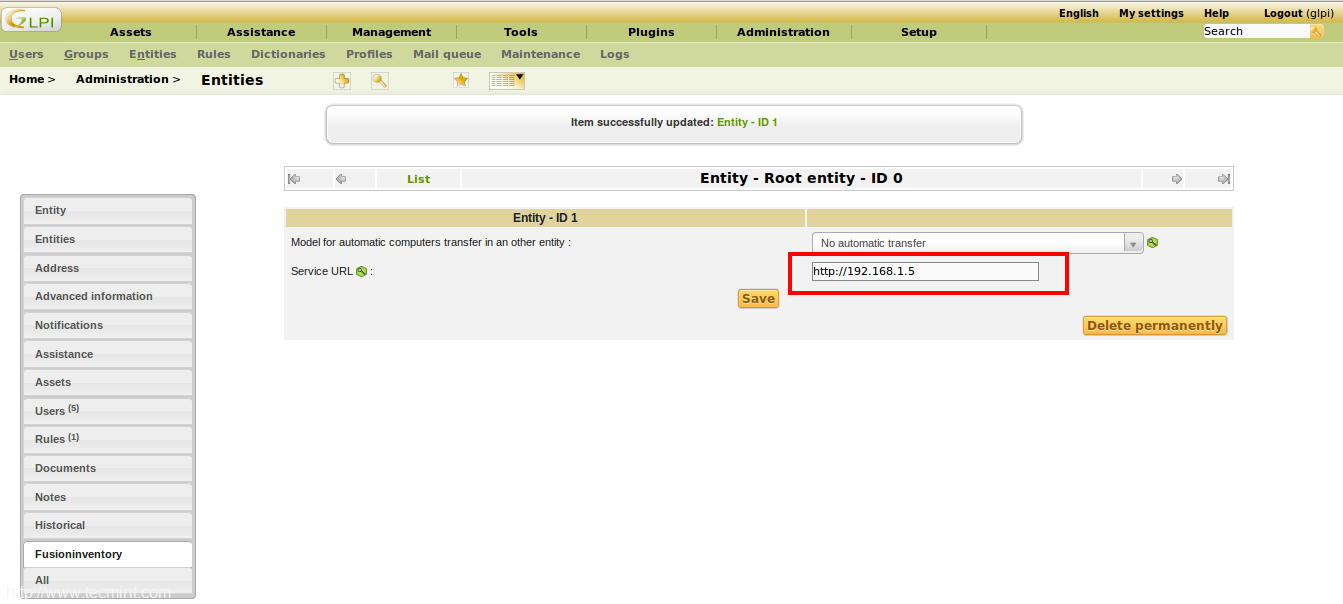
Task: Click Entities breadcrumb title
Action: click(232, 80)
